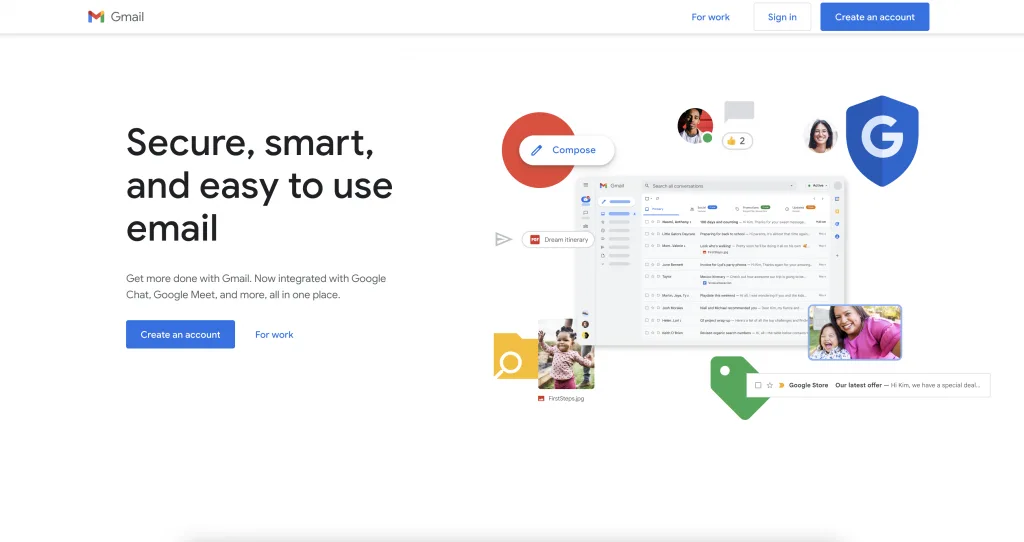The height and width of the screenshot is (542, 1024).
Task: Click the grey chat bubble icon
Action: click(739, 111)
